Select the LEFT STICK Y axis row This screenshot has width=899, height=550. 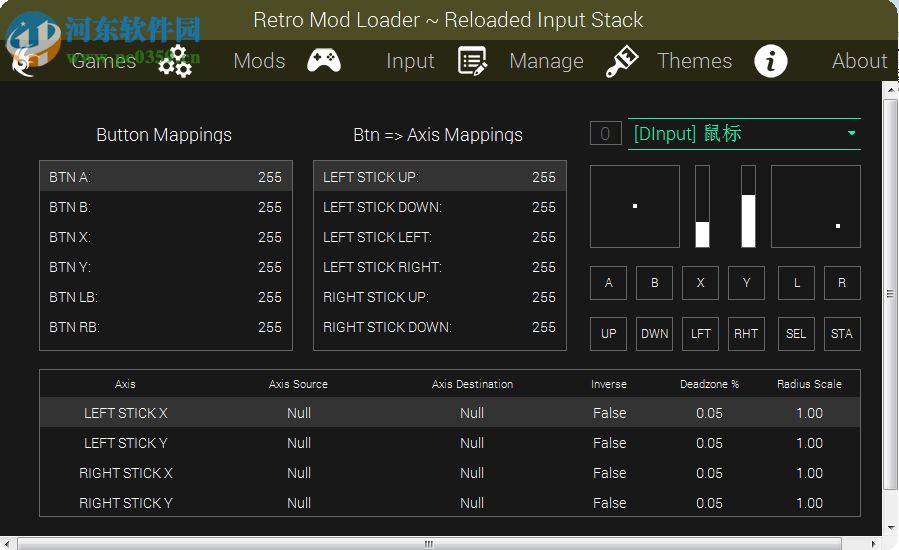pyautogui.click(x=450, y=443)
